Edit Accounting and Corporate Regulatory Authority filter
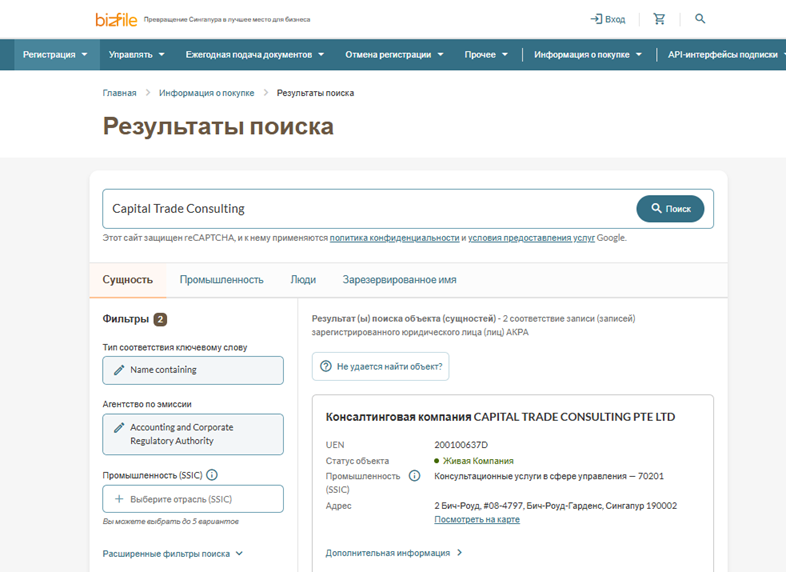The image size is (786, 572). [193, 434]
